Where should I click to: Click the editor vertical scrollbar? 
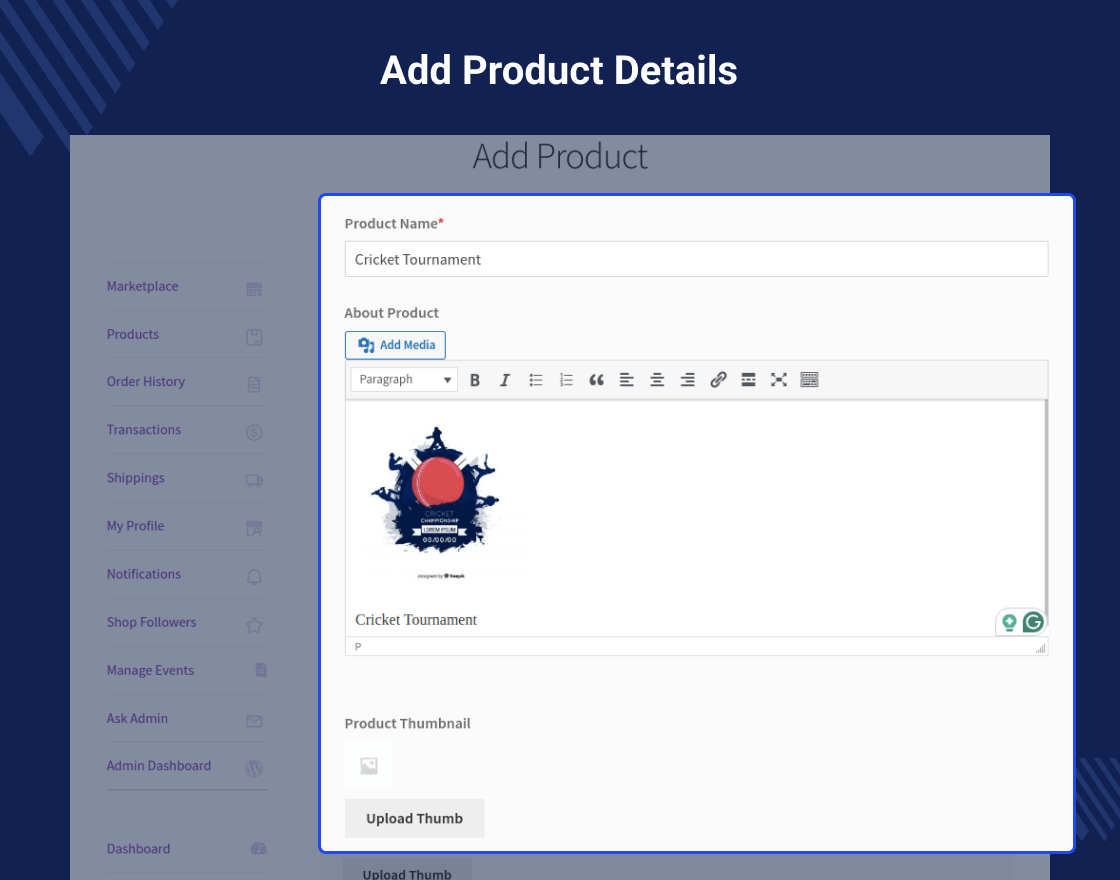[1046, 514]
